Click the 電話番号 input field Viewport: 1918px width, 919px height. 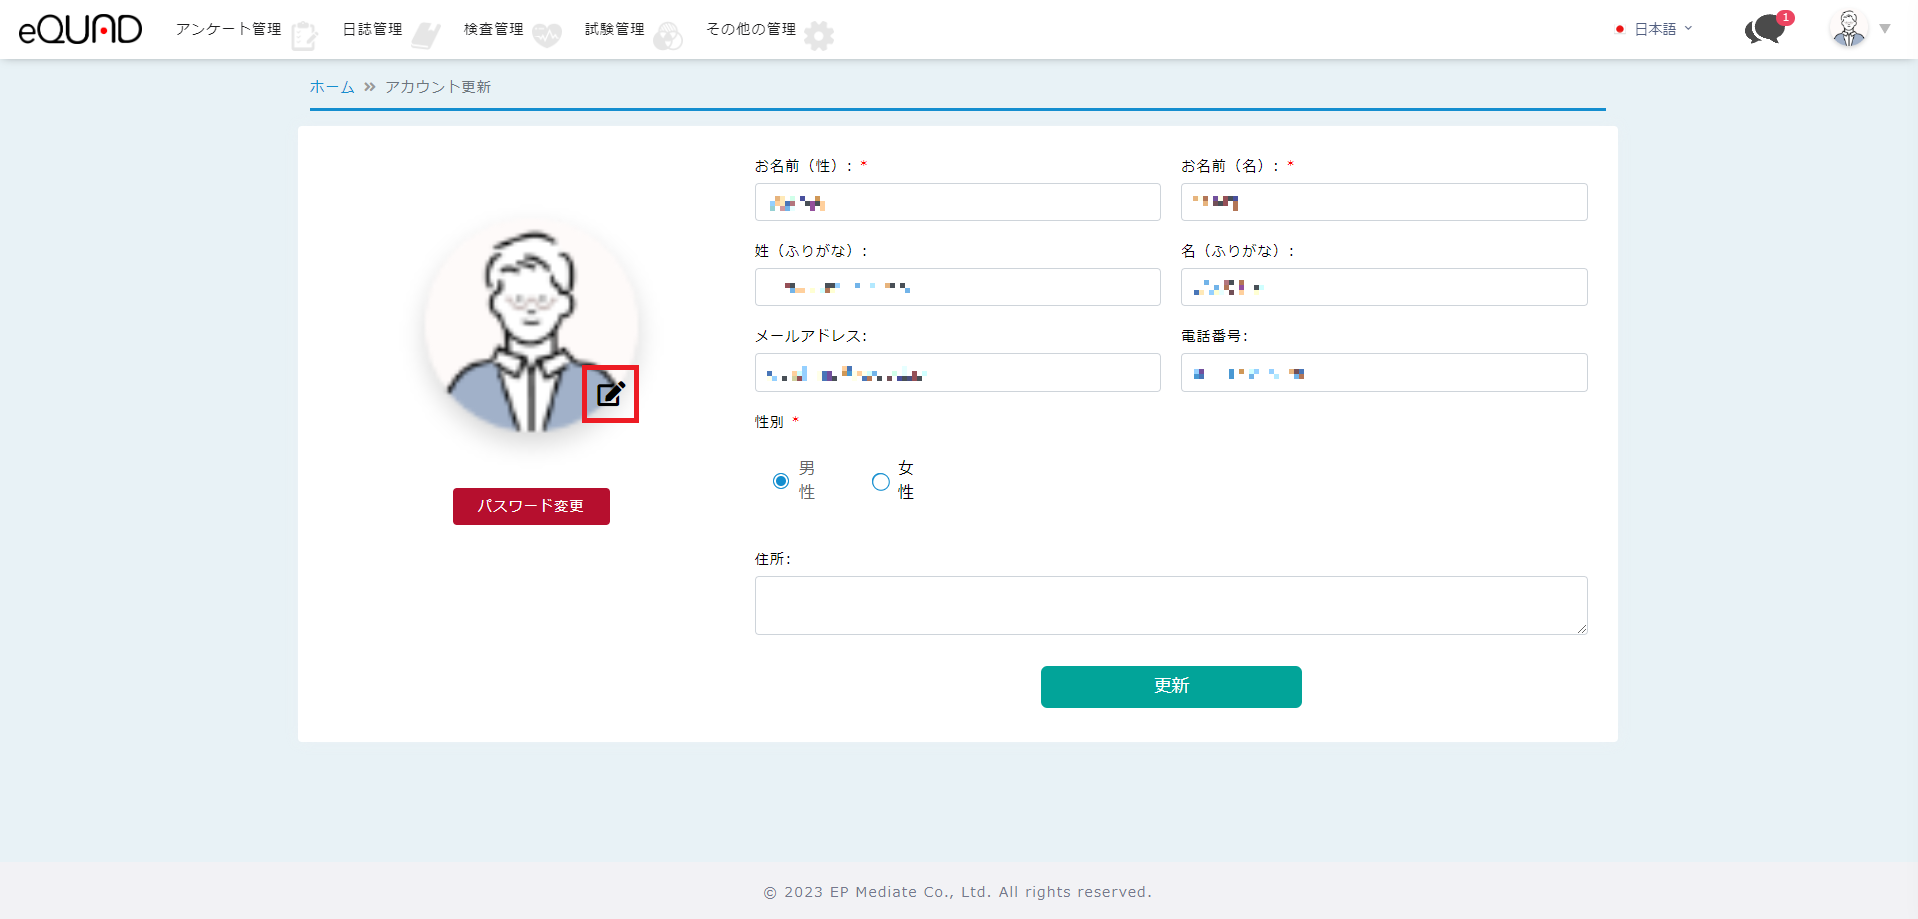pos(1384,373)
